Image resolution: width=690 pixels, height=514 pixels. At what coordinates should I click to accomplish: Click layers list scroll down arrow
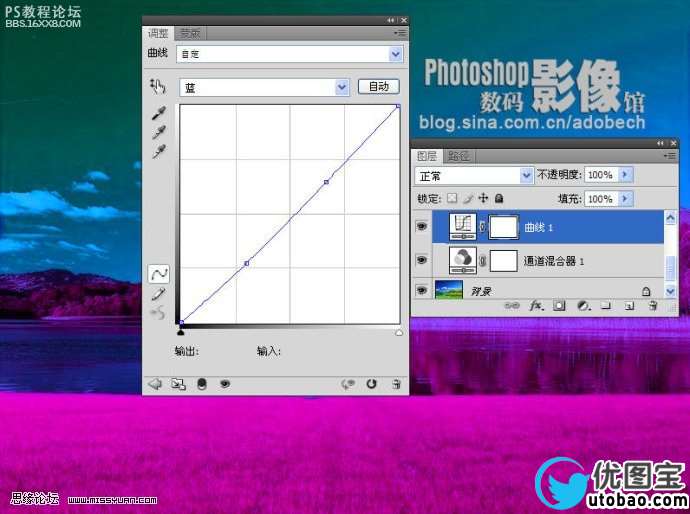[x=670, y=291]
